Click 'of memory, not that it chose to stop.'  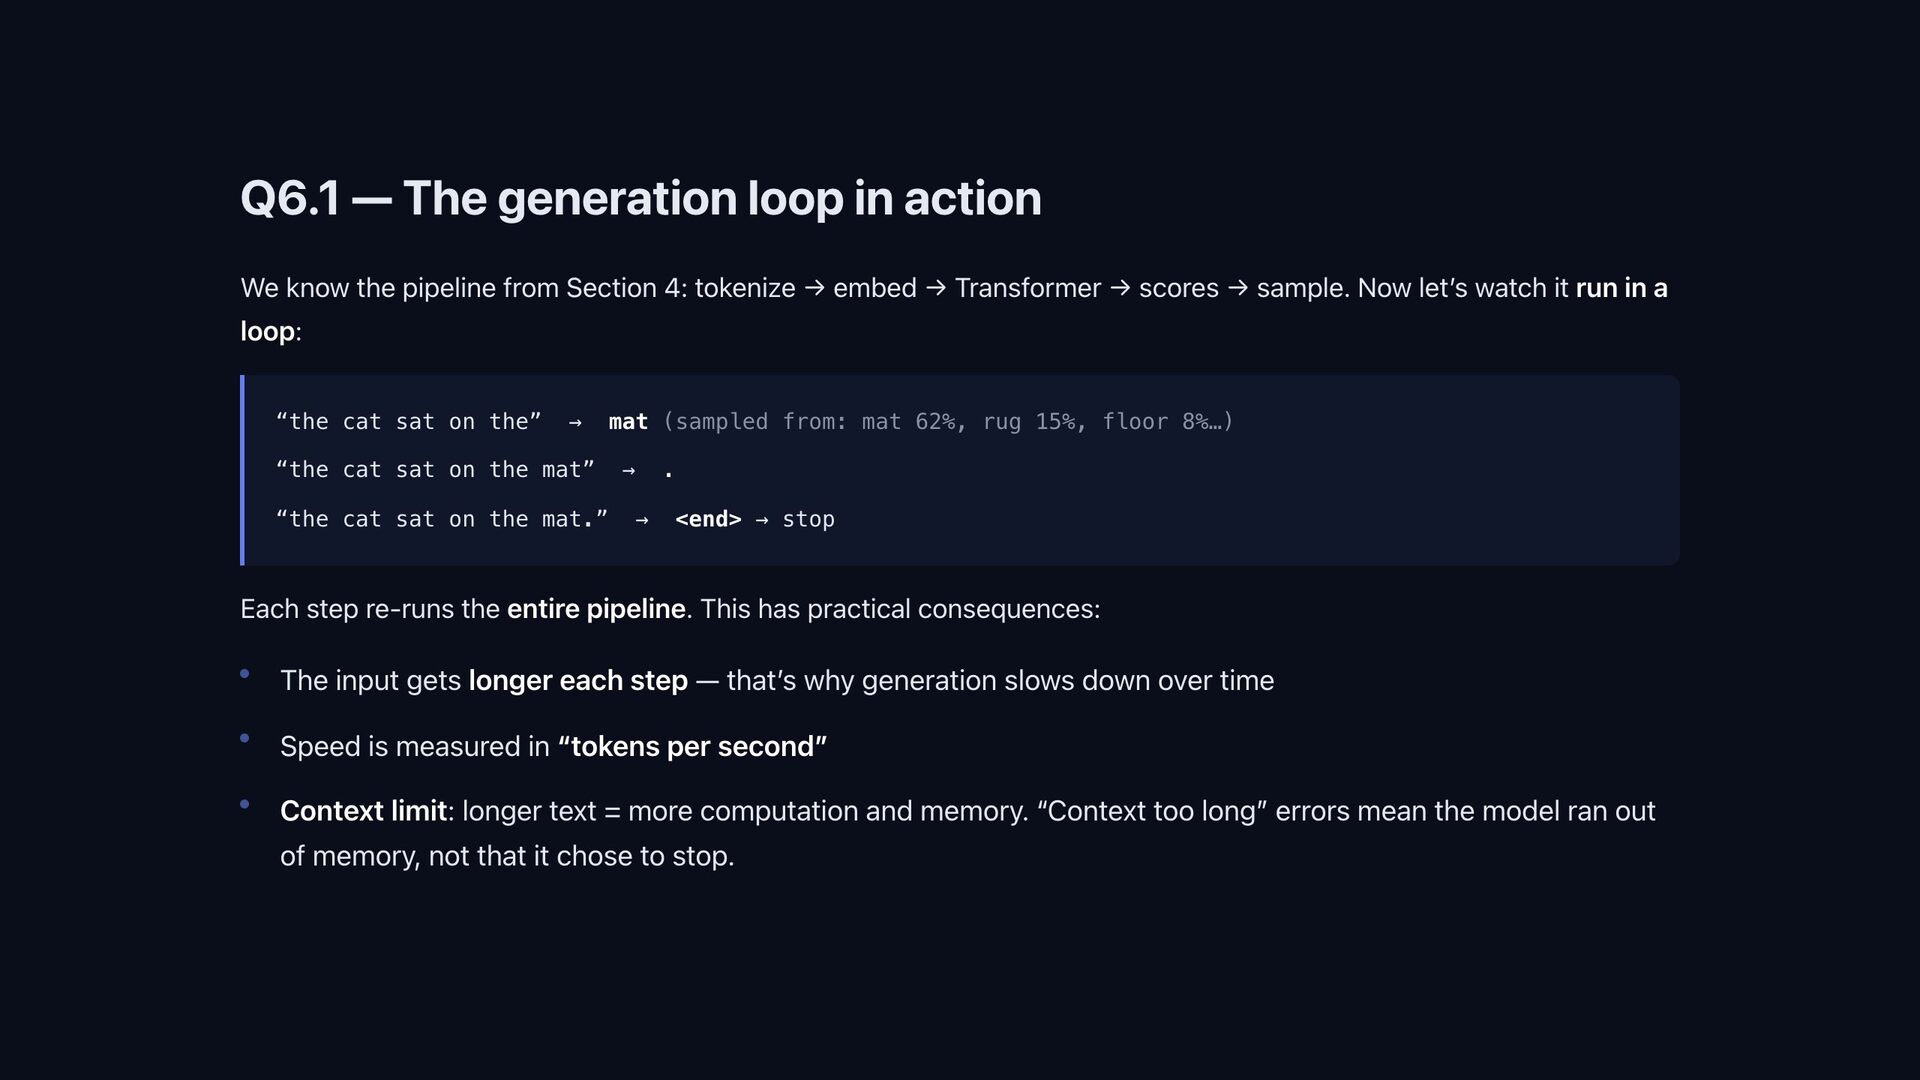tap(507, 856)
